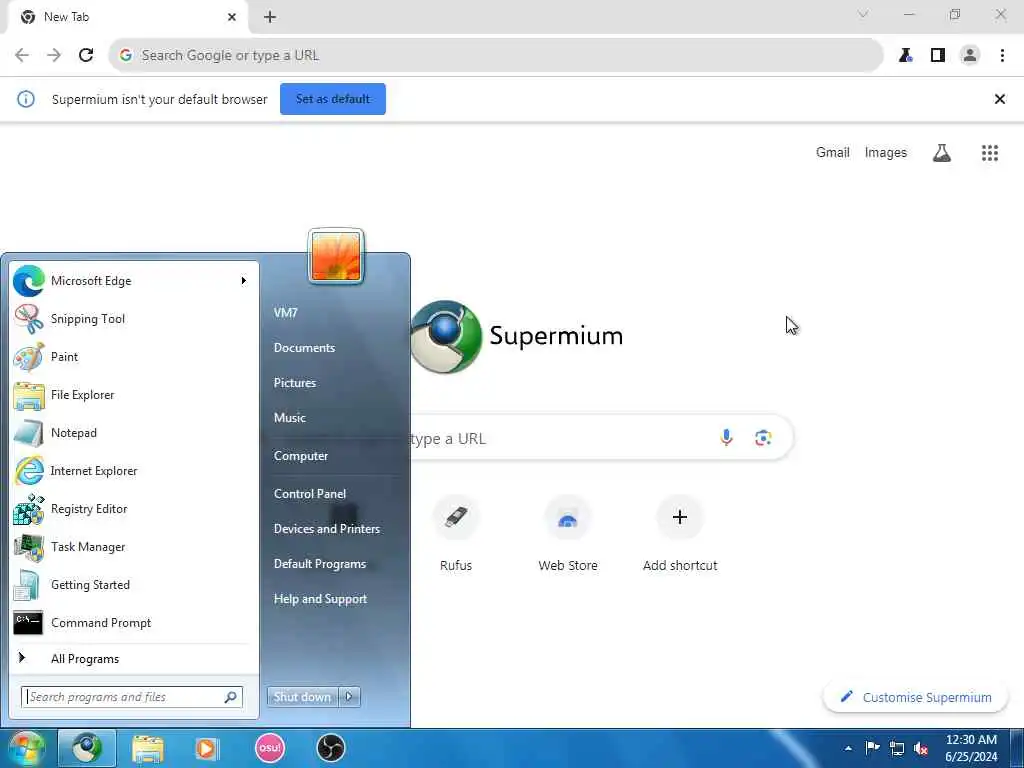The width and height of the screenshot is (1024, 768).
Task: Open the Gmail link
Action: pos(833,152)
